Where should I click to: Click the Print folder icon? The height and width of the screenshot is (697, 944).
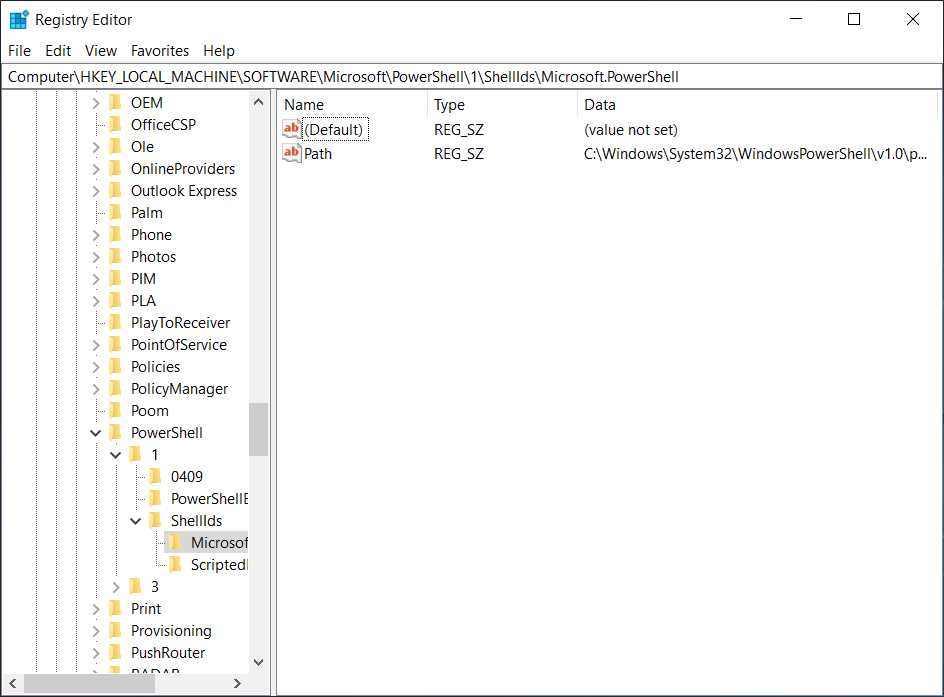[116, 609]
